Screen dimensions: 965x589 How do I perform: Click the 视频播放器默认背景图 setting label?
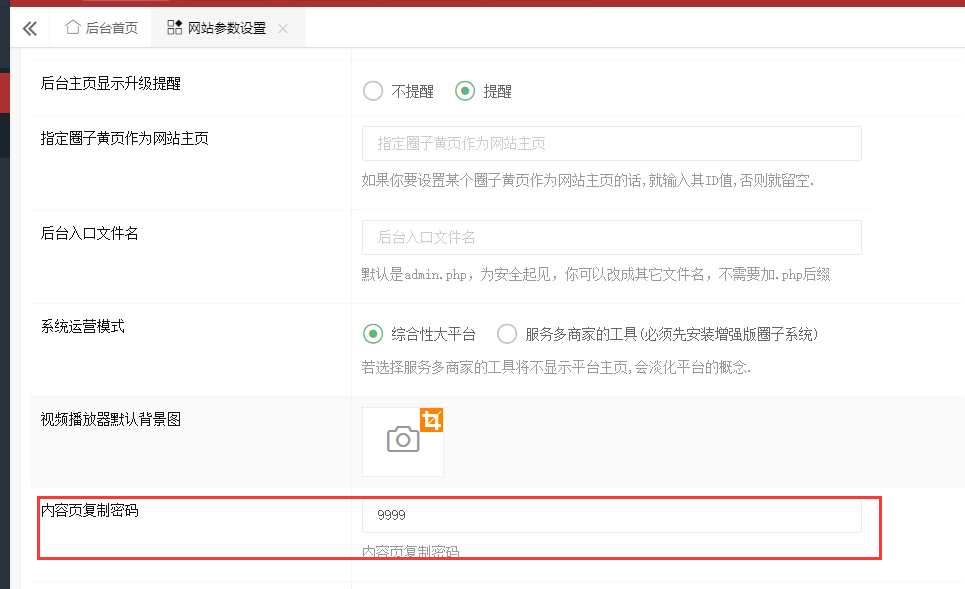tap(111, 420)
